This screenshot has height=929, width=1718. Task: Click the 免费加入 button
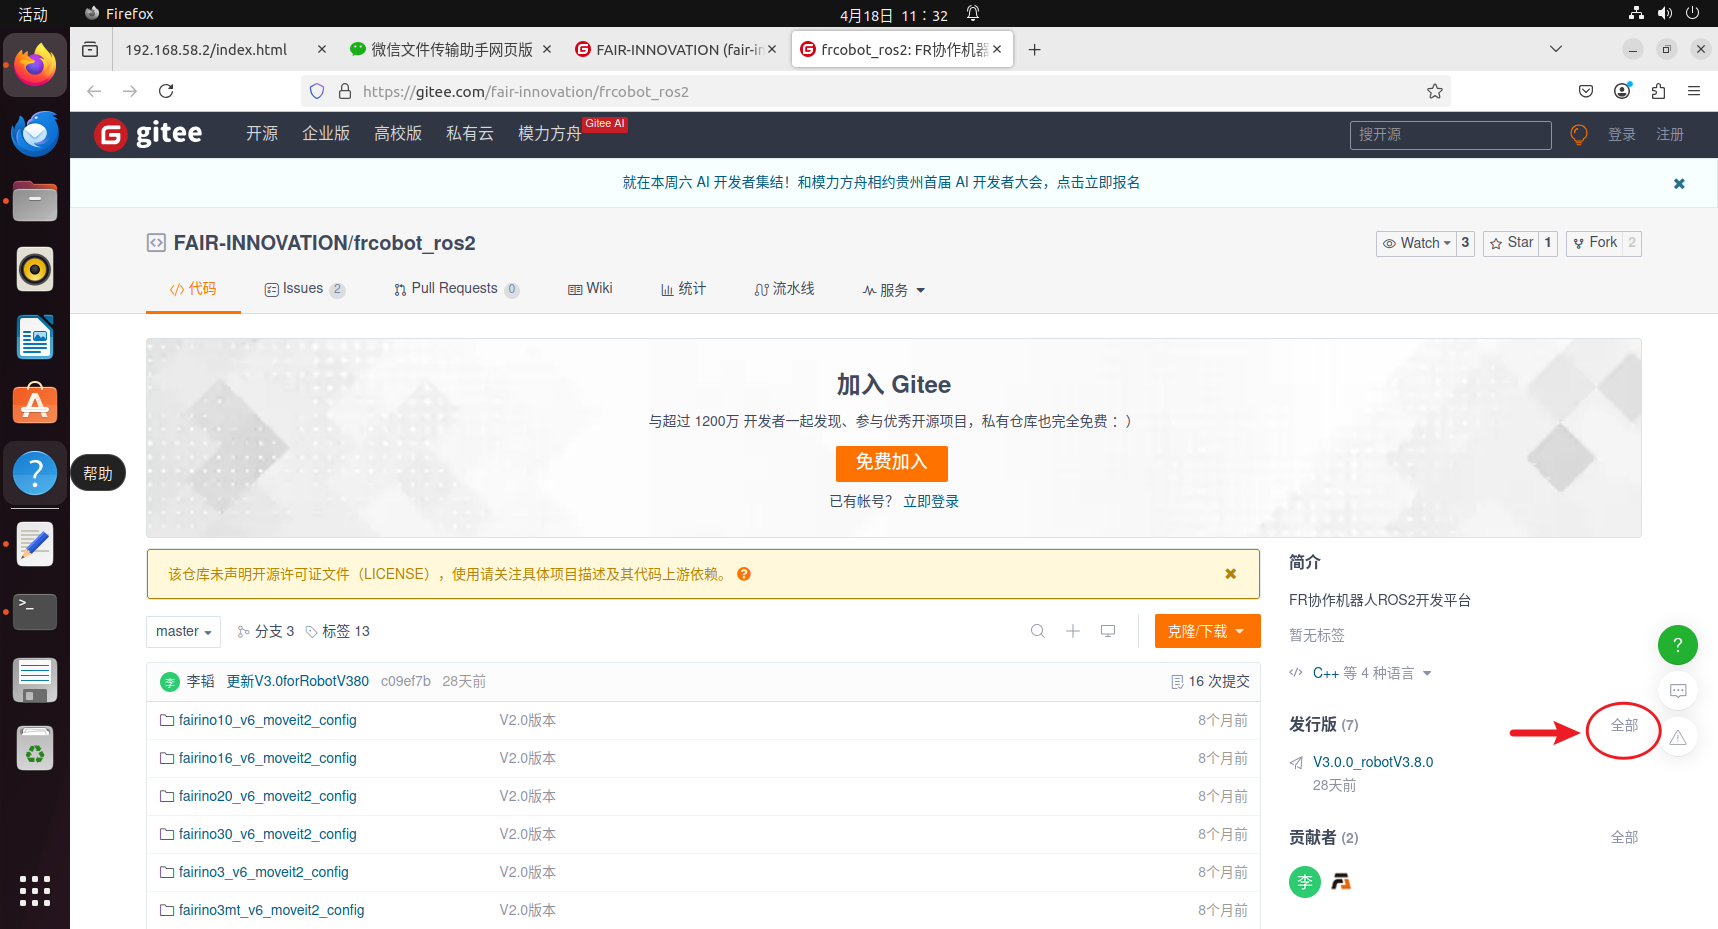892,463
